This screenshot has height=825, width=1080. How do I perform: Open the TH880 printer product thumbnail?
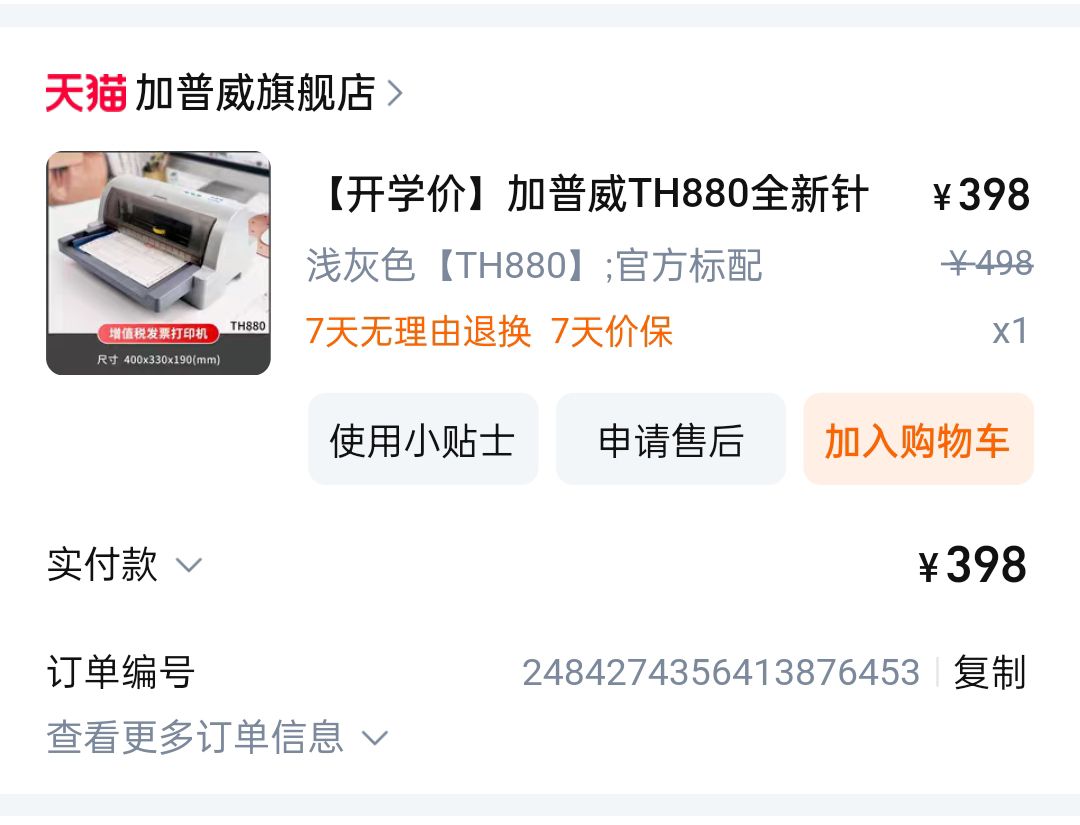pos(158,263)
